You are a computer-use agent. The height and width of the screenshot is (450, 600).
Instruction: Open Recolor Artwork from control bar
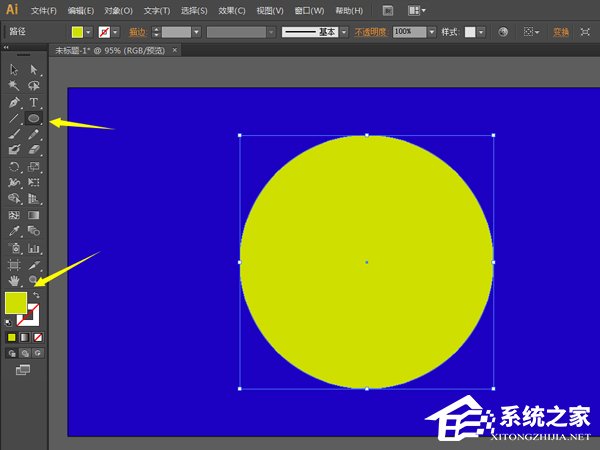coord(503,32)
